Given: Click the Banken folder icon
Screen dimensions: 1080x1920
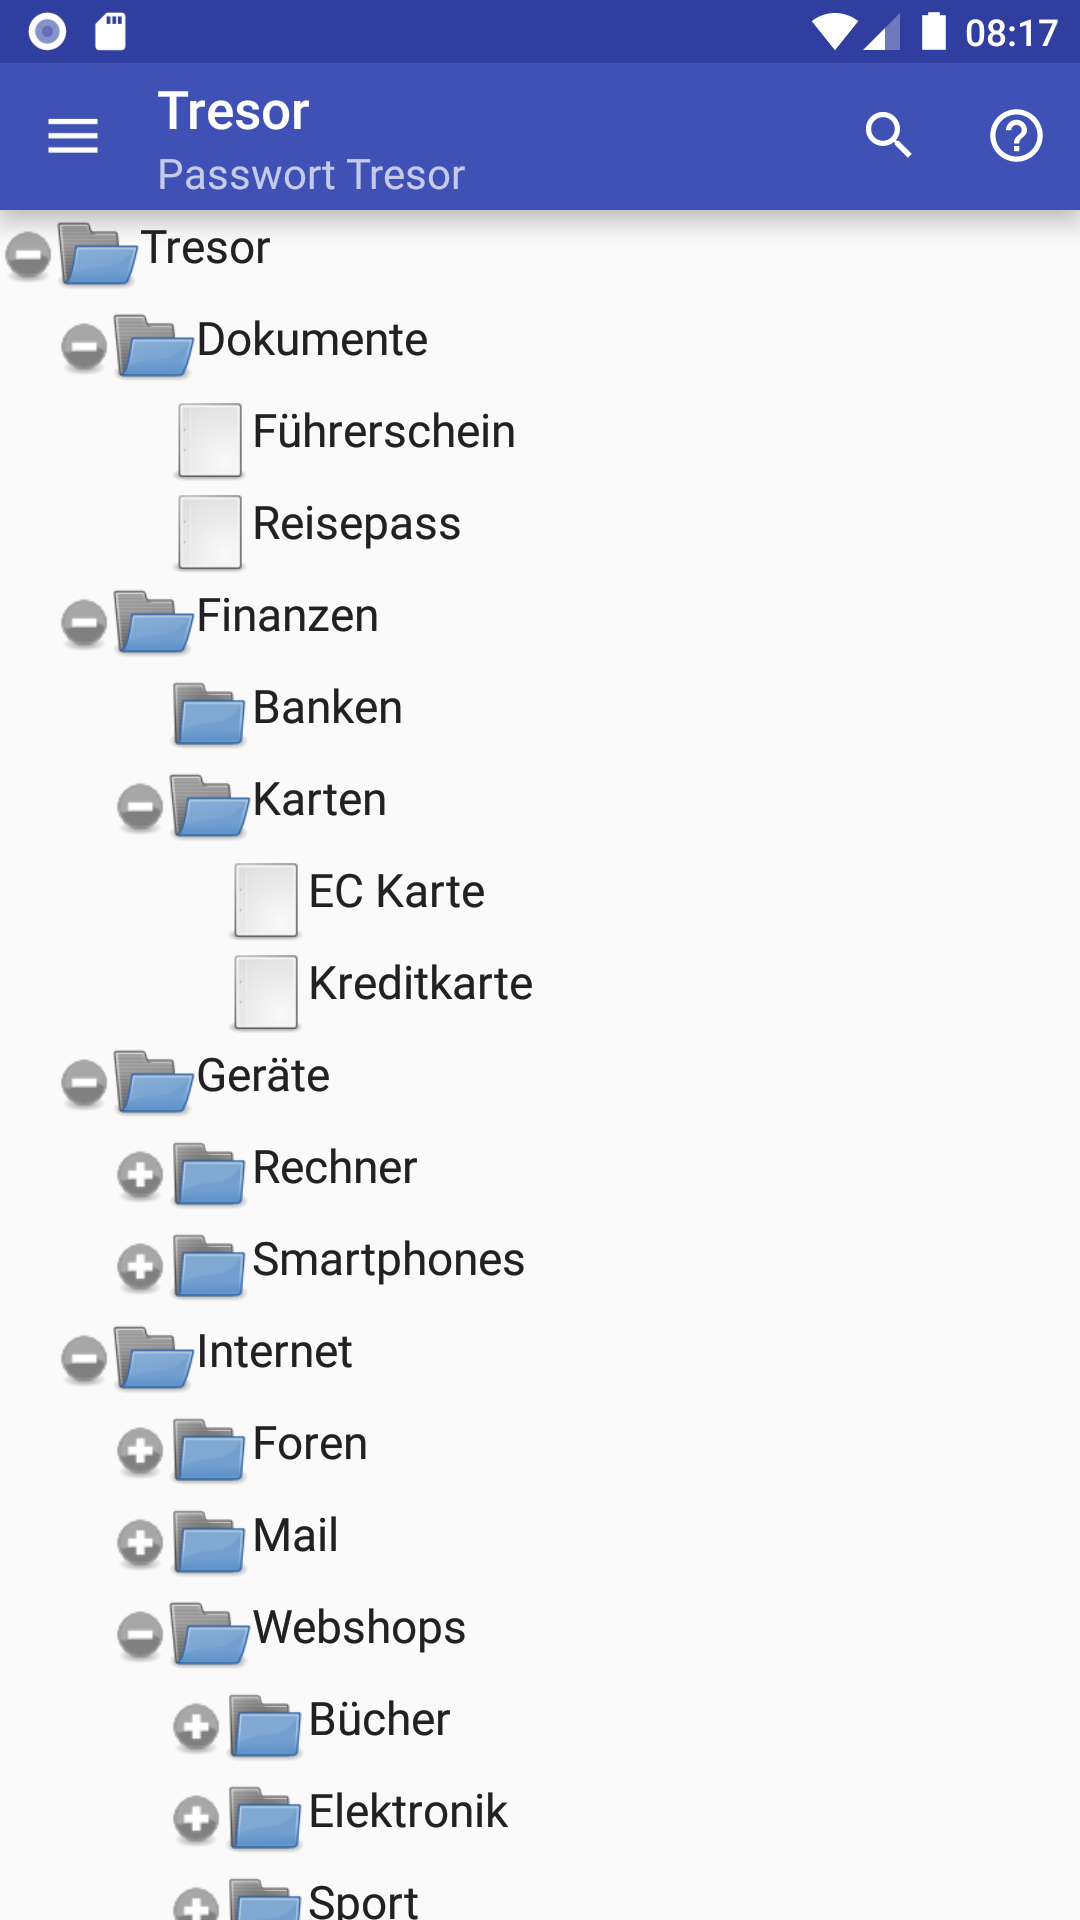Looking at the screenshot, I should 209,714.
